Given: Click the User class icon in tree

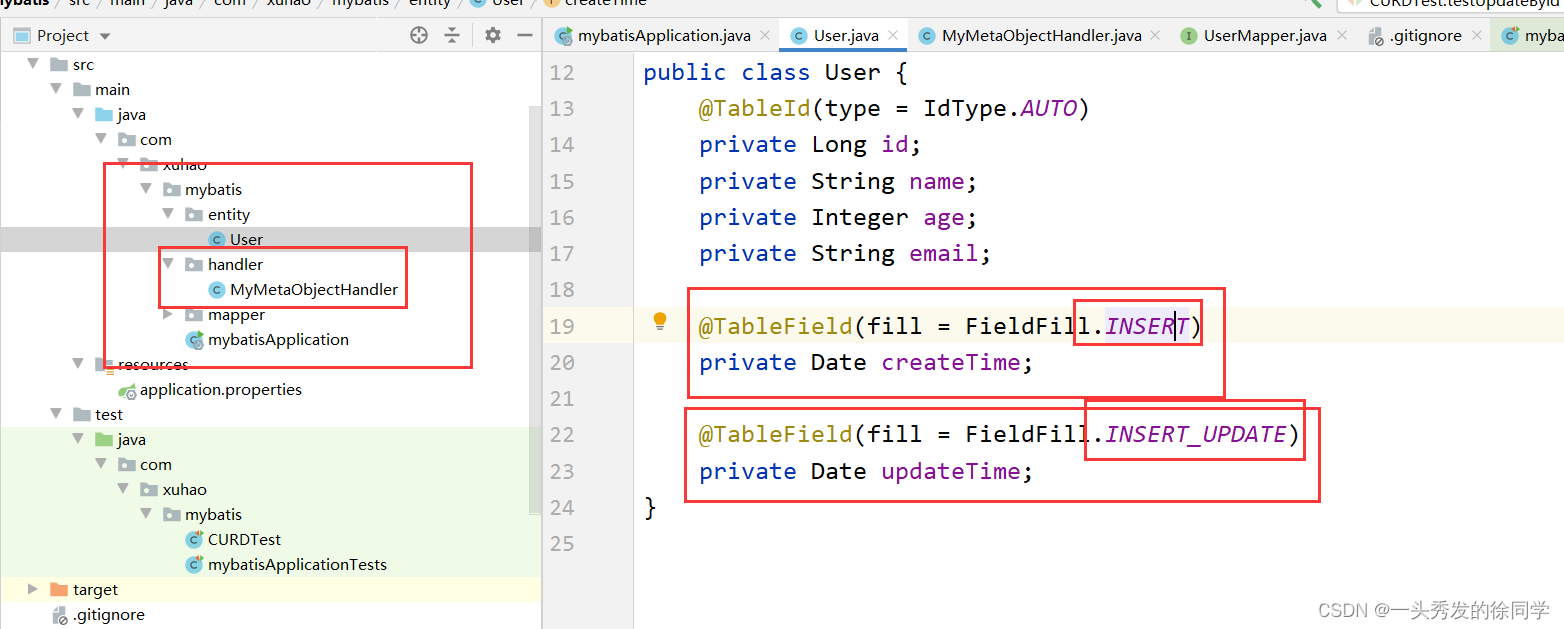Looking at the screenshot, I should (x=217, y=239).
